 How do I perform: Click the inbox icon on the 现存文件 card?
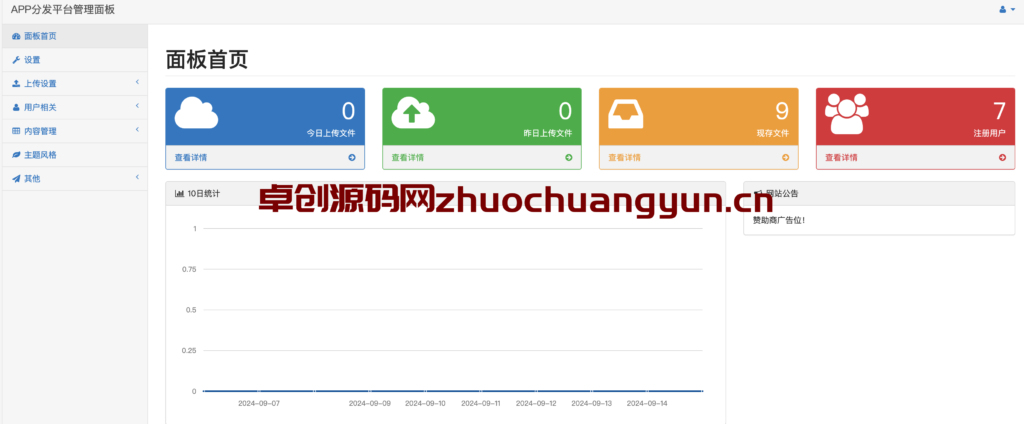point(626,114)
